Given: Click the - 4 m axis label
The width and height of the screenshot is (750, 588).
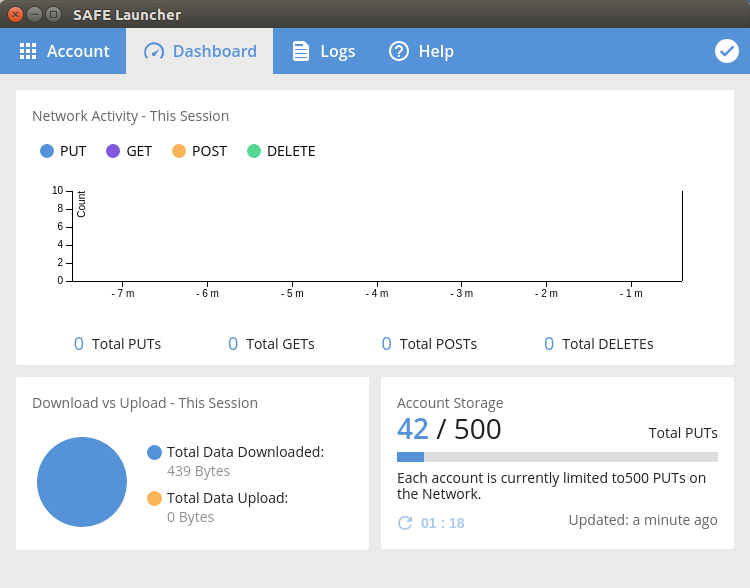Looking at the screenshot, I should [x=377, y=293].
